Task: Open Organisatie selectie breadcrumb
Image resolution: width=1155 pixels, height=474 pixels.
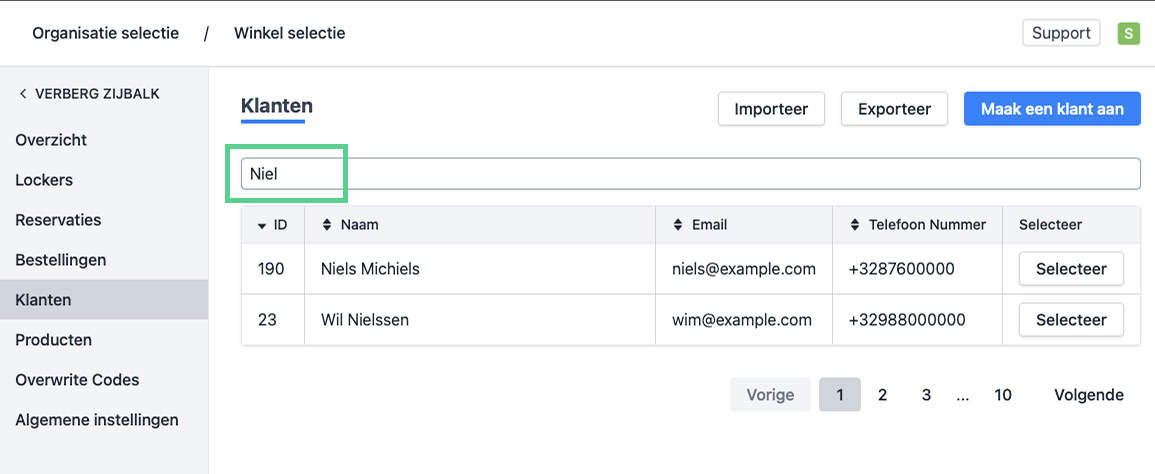Action: [x=105, y=33]
